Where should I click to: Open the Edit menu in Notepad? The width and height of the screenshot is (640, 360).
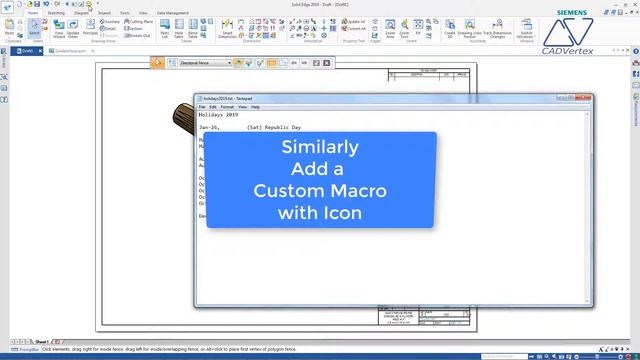click(213, 107)
